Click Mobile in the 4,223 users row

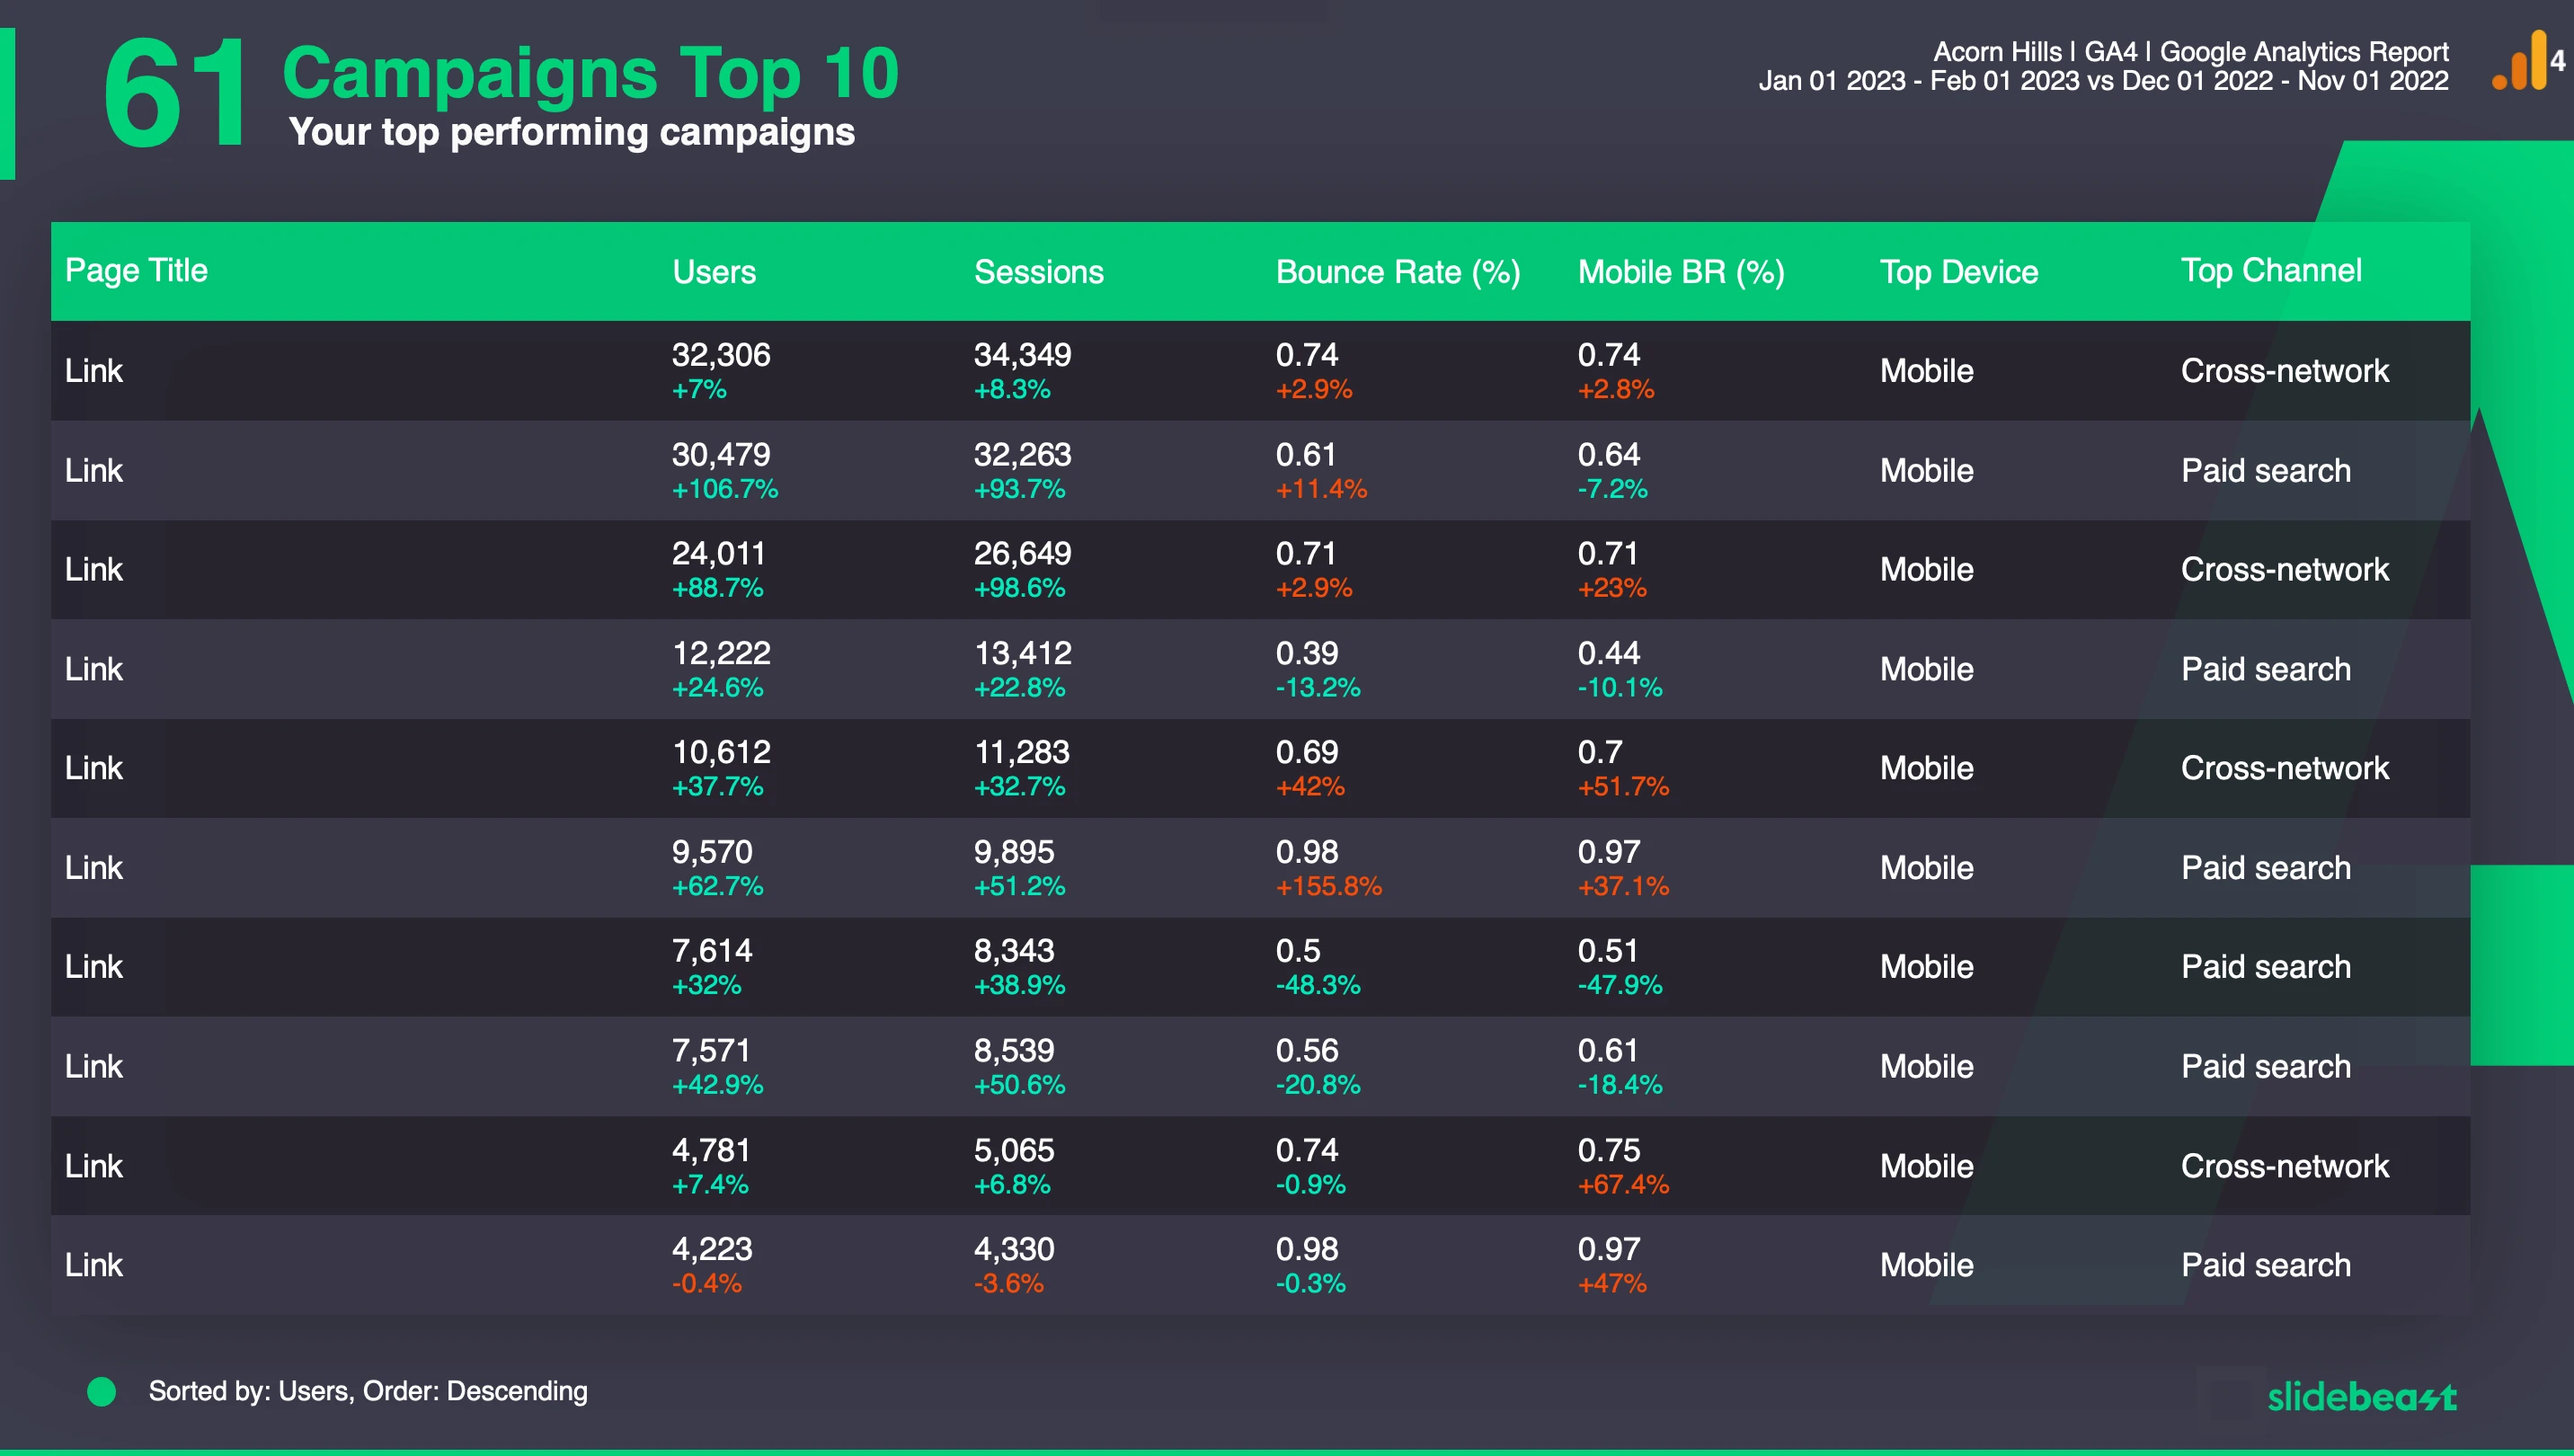[1927, 1265]
